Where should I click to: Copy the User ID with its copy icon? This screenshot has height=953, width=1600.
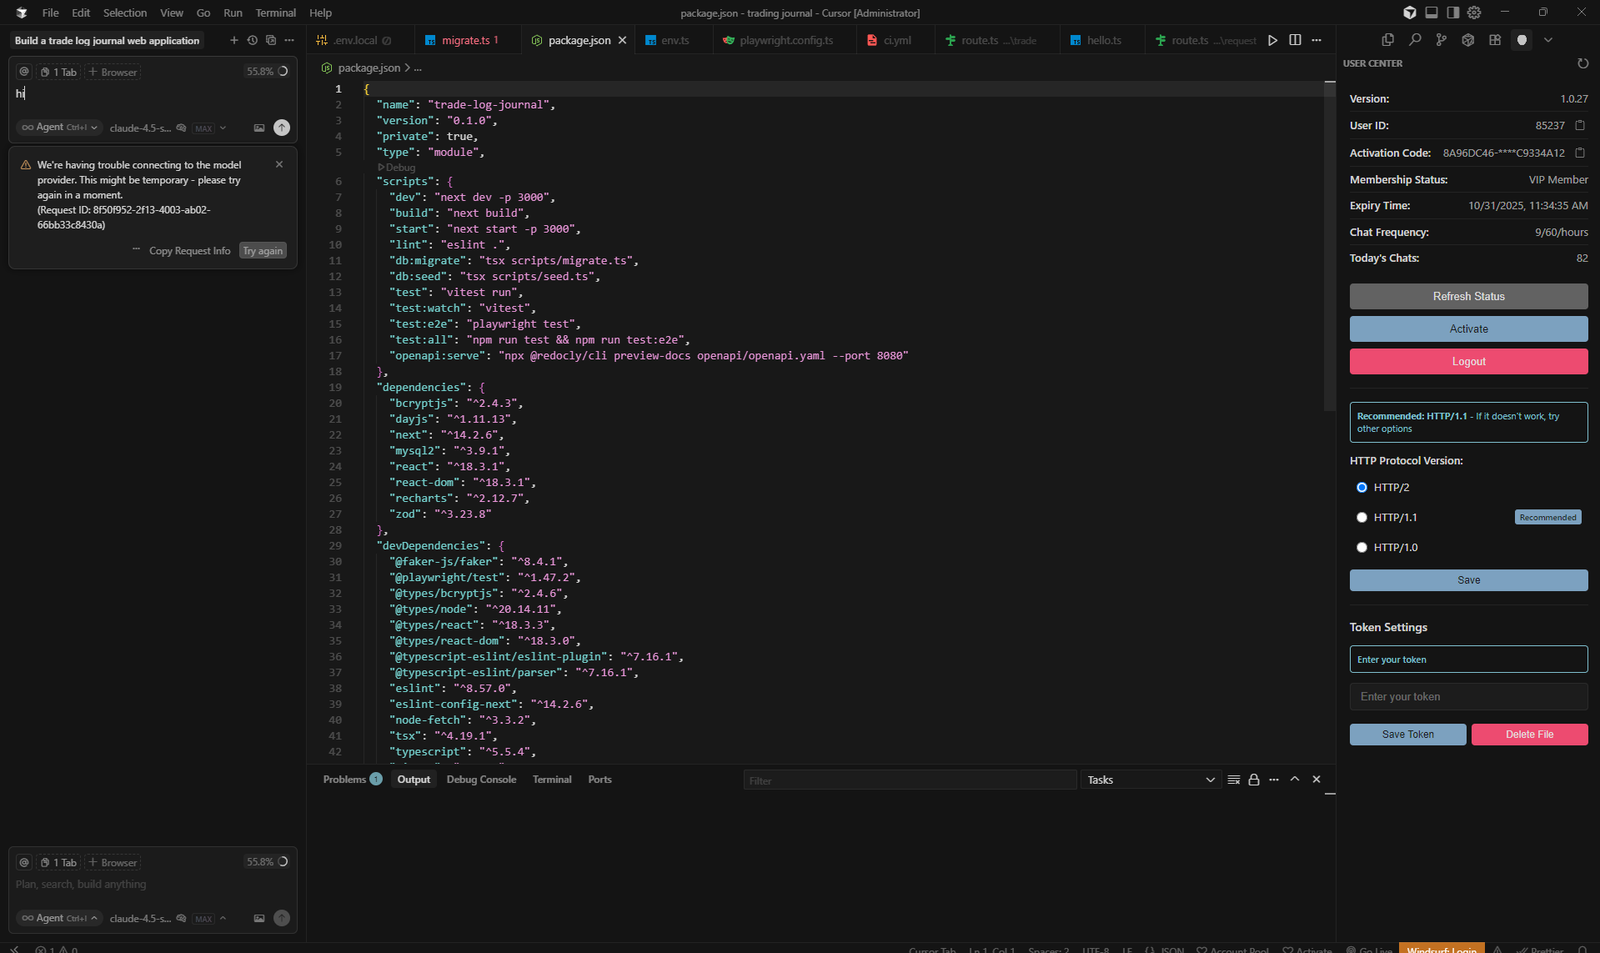[x=1580, y=126]
